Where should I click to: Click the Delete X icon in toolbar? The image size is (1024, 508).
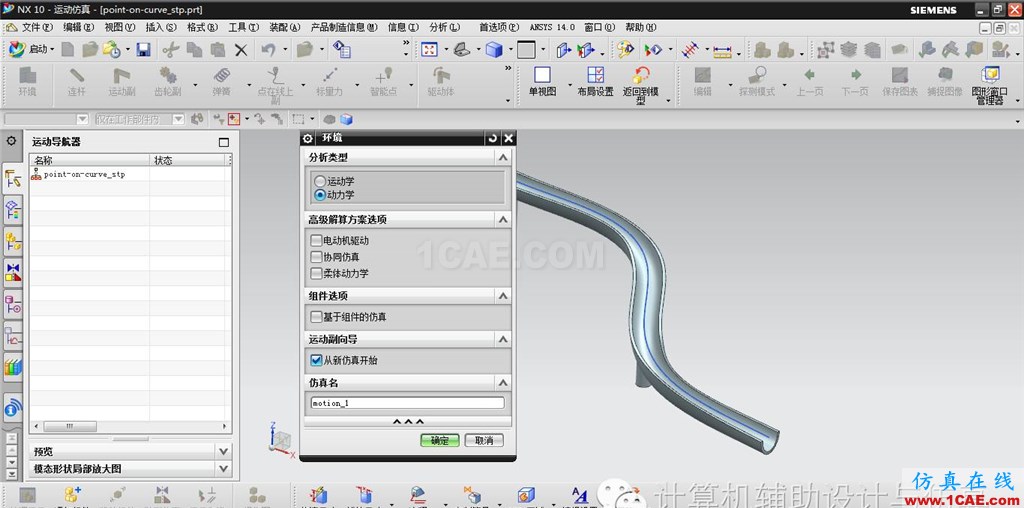[241, 50]
